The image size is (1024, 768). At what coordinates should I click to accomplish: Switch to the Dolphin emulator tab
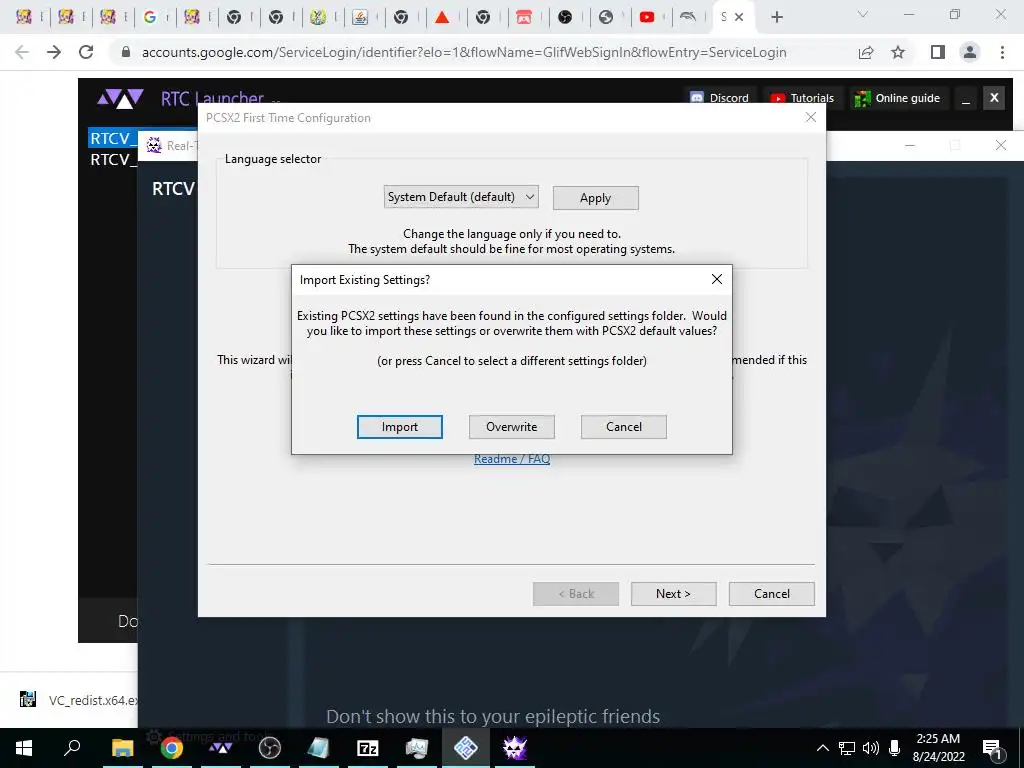[688, 17]
